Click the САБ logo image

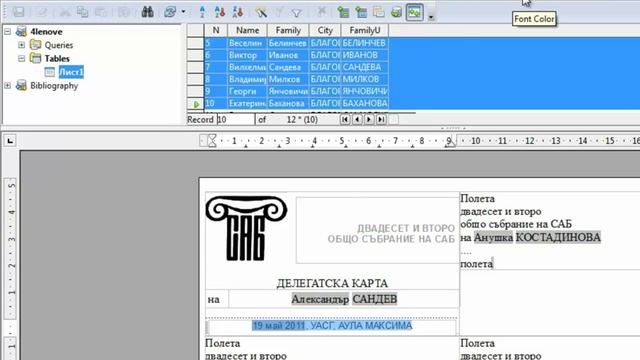pyautogui.click(x=246, y=228)
